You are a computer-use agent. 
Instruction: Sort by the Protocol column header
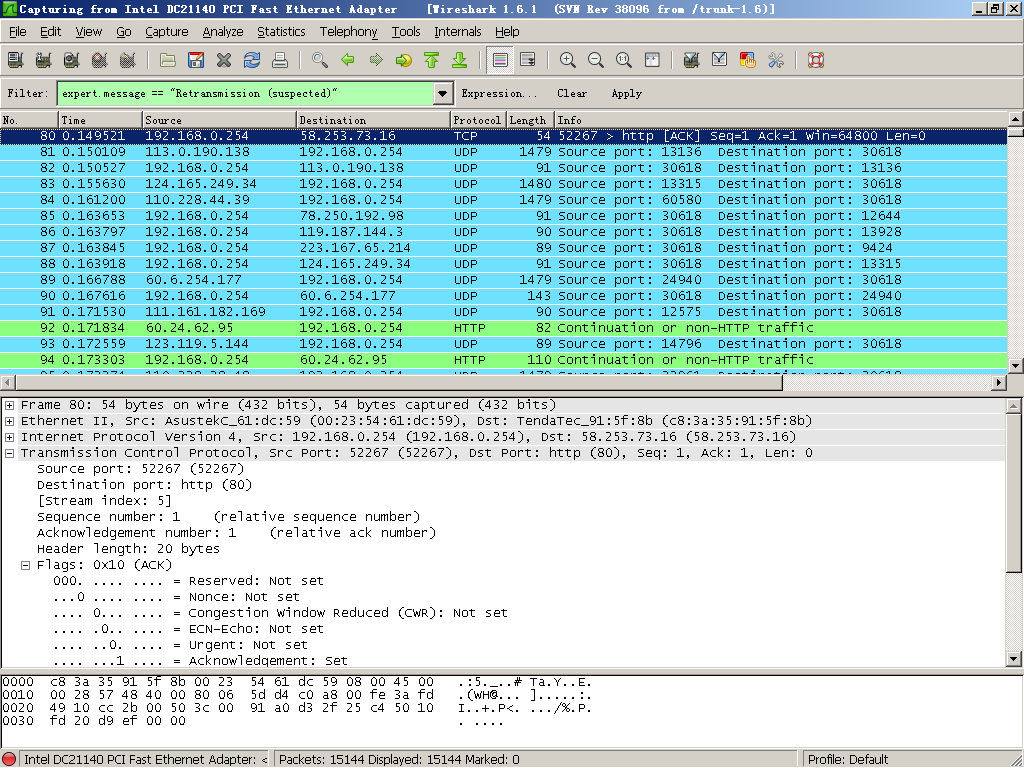tap(477, 120)
